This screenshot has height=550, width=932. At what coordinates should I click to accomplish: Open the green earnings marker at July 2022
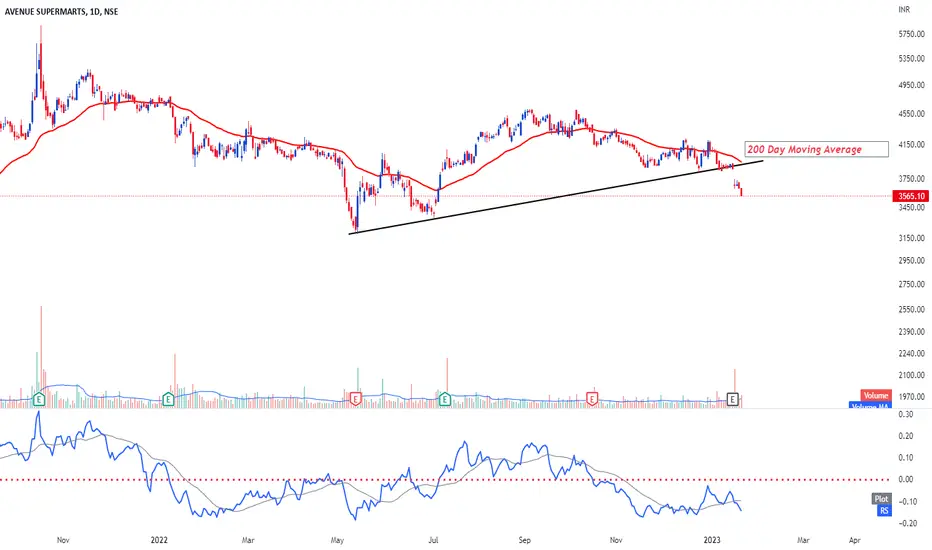pos(445,399)
